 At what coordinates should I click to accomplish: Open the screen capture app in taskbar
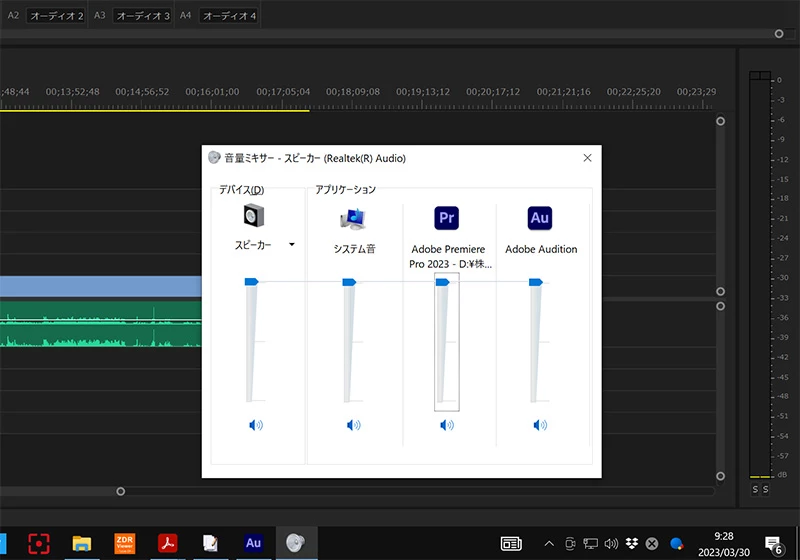39,543
